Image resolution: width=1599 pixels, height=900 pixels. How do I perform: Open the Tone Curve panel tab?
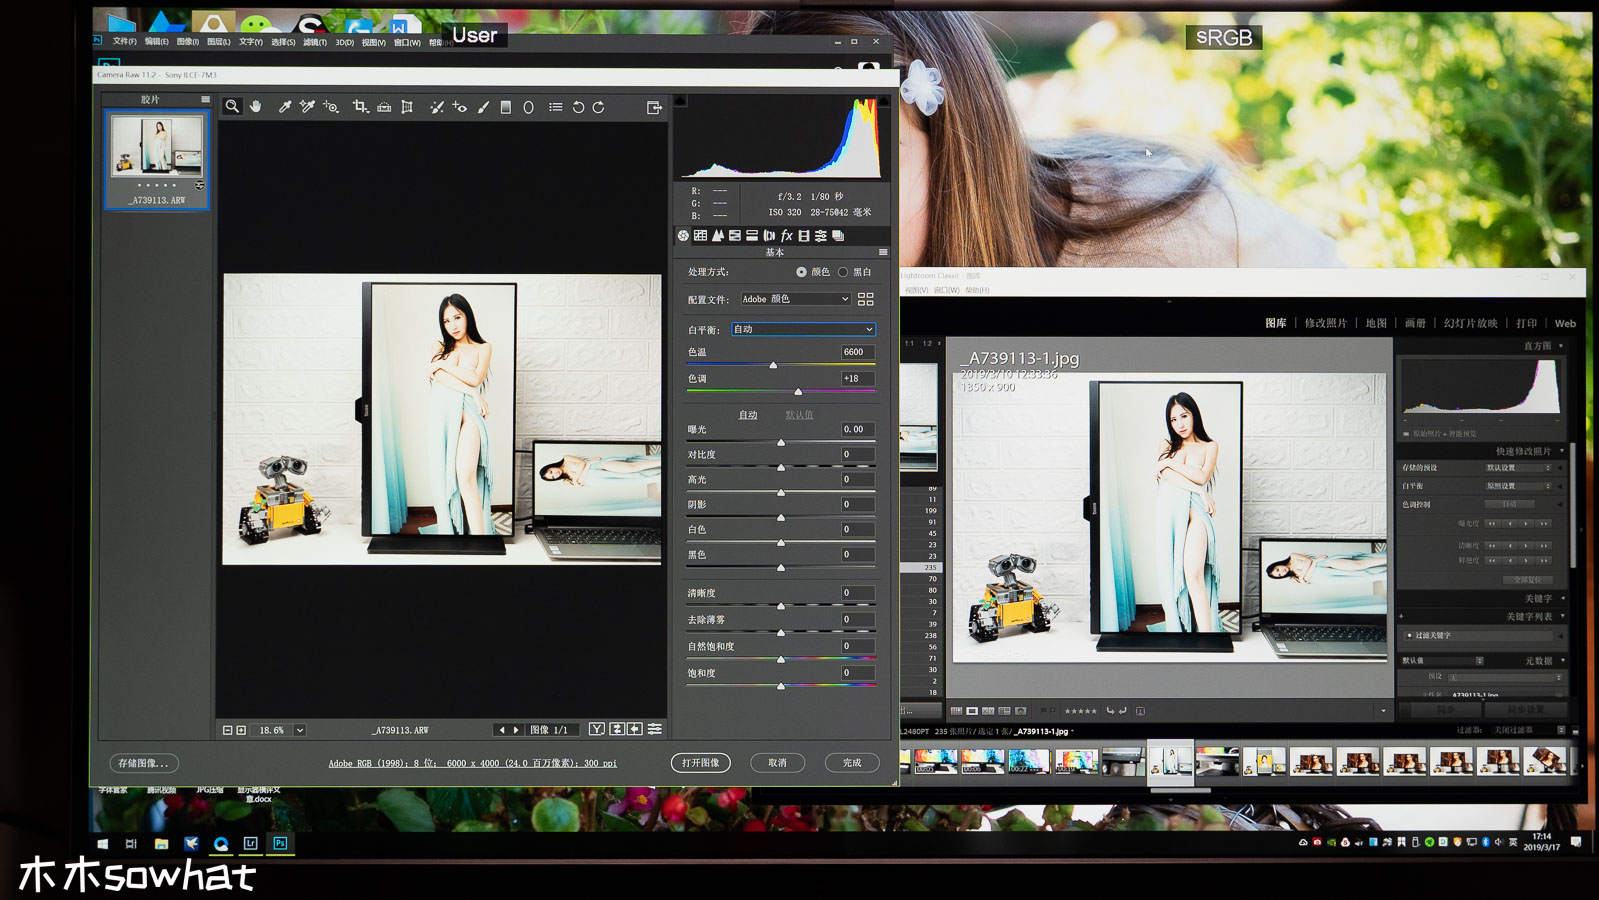tap(701, 236)
